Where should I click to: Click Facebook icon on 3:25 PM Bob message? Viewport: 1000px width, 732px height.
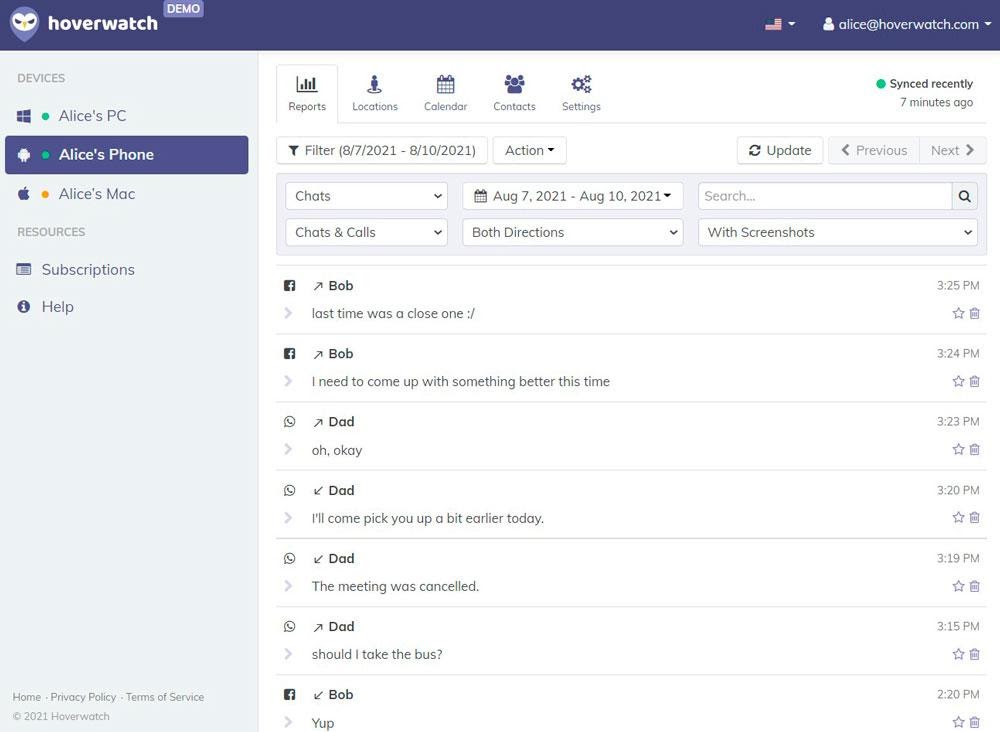click(290, 286)
